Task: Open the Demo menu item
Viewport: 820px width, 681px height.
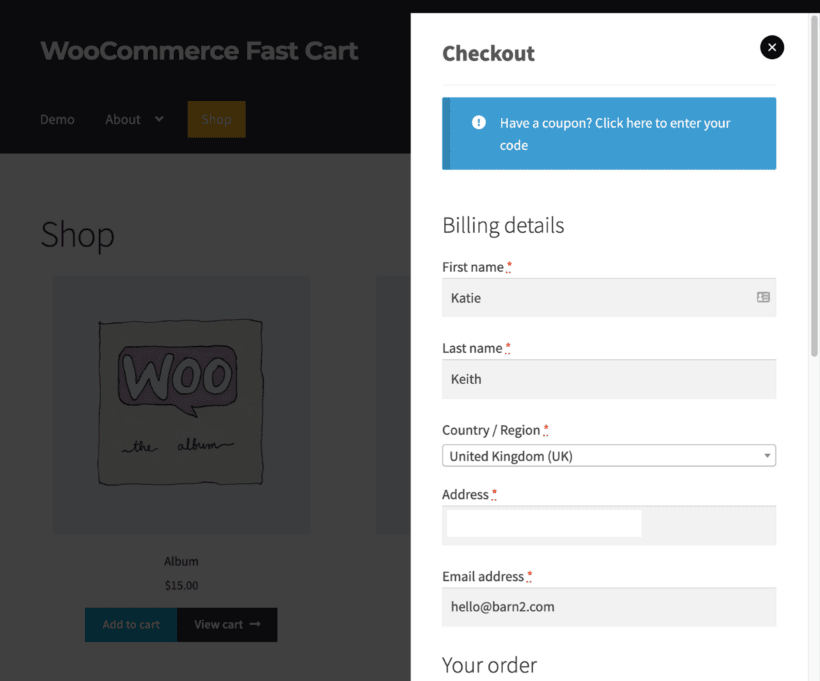Action: pos(57,119)
